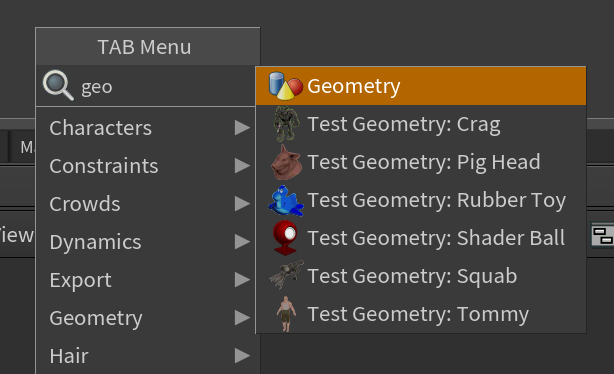Click the network layout icon at right edge
614x374 pixels.
(x=602, y=235)
